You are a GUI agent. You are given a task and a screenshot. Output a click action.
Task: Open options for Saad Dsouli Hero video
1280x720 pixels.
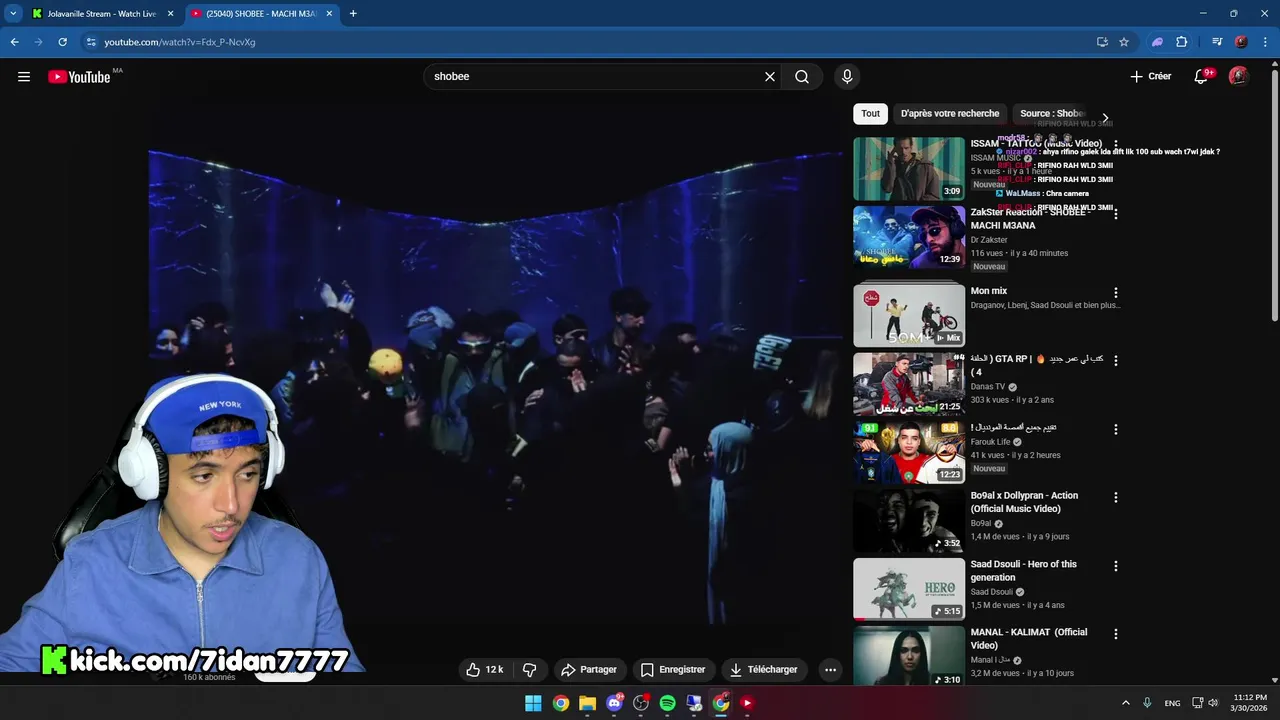point(1116,566)
